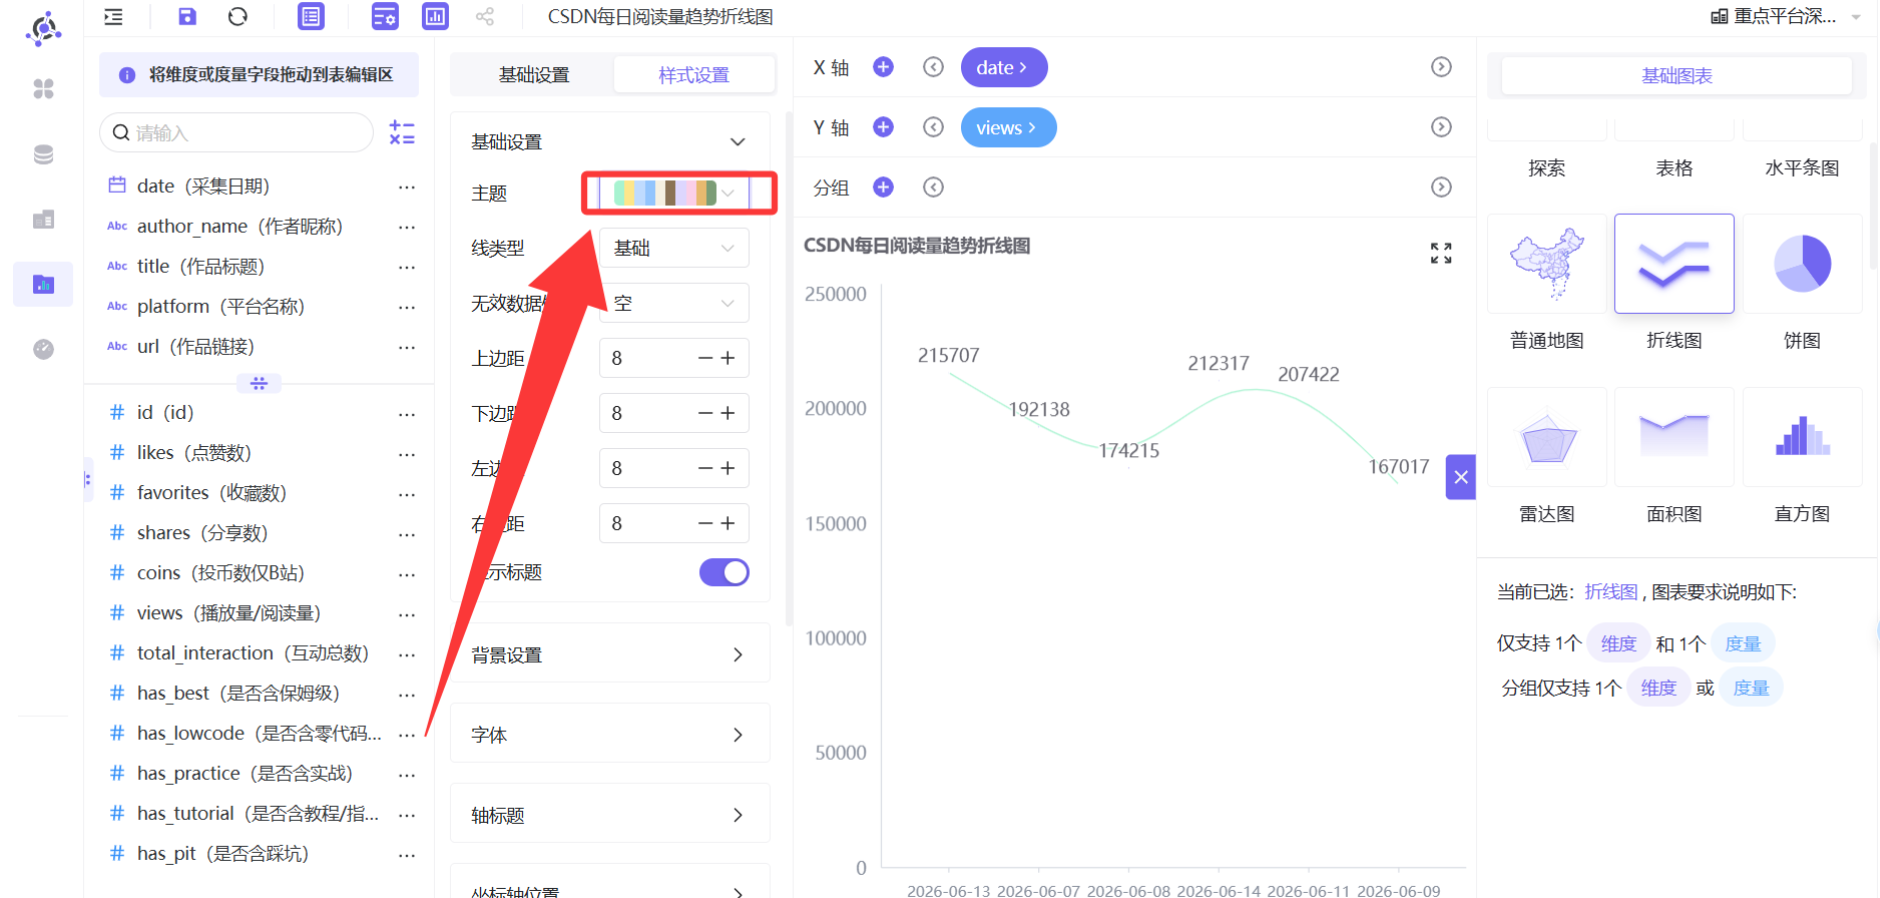This screenshot has width=1880, height=898.
Task: Switch to the basic settings tab
Action: pyautogui.click(x=534, y=75)
